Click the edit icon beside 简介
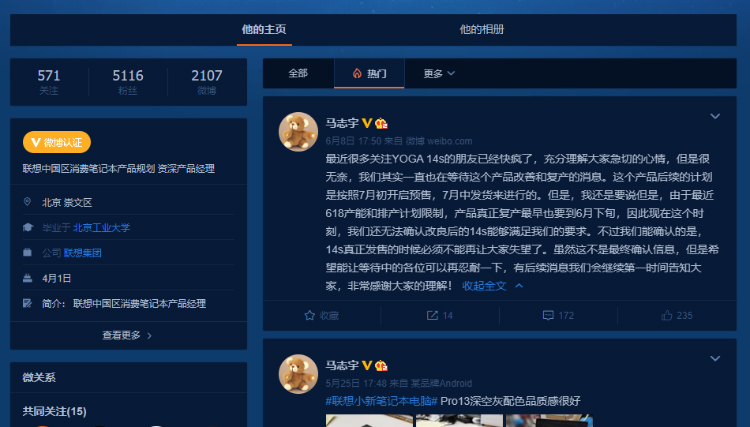750x427 pixels. point(27,303)
